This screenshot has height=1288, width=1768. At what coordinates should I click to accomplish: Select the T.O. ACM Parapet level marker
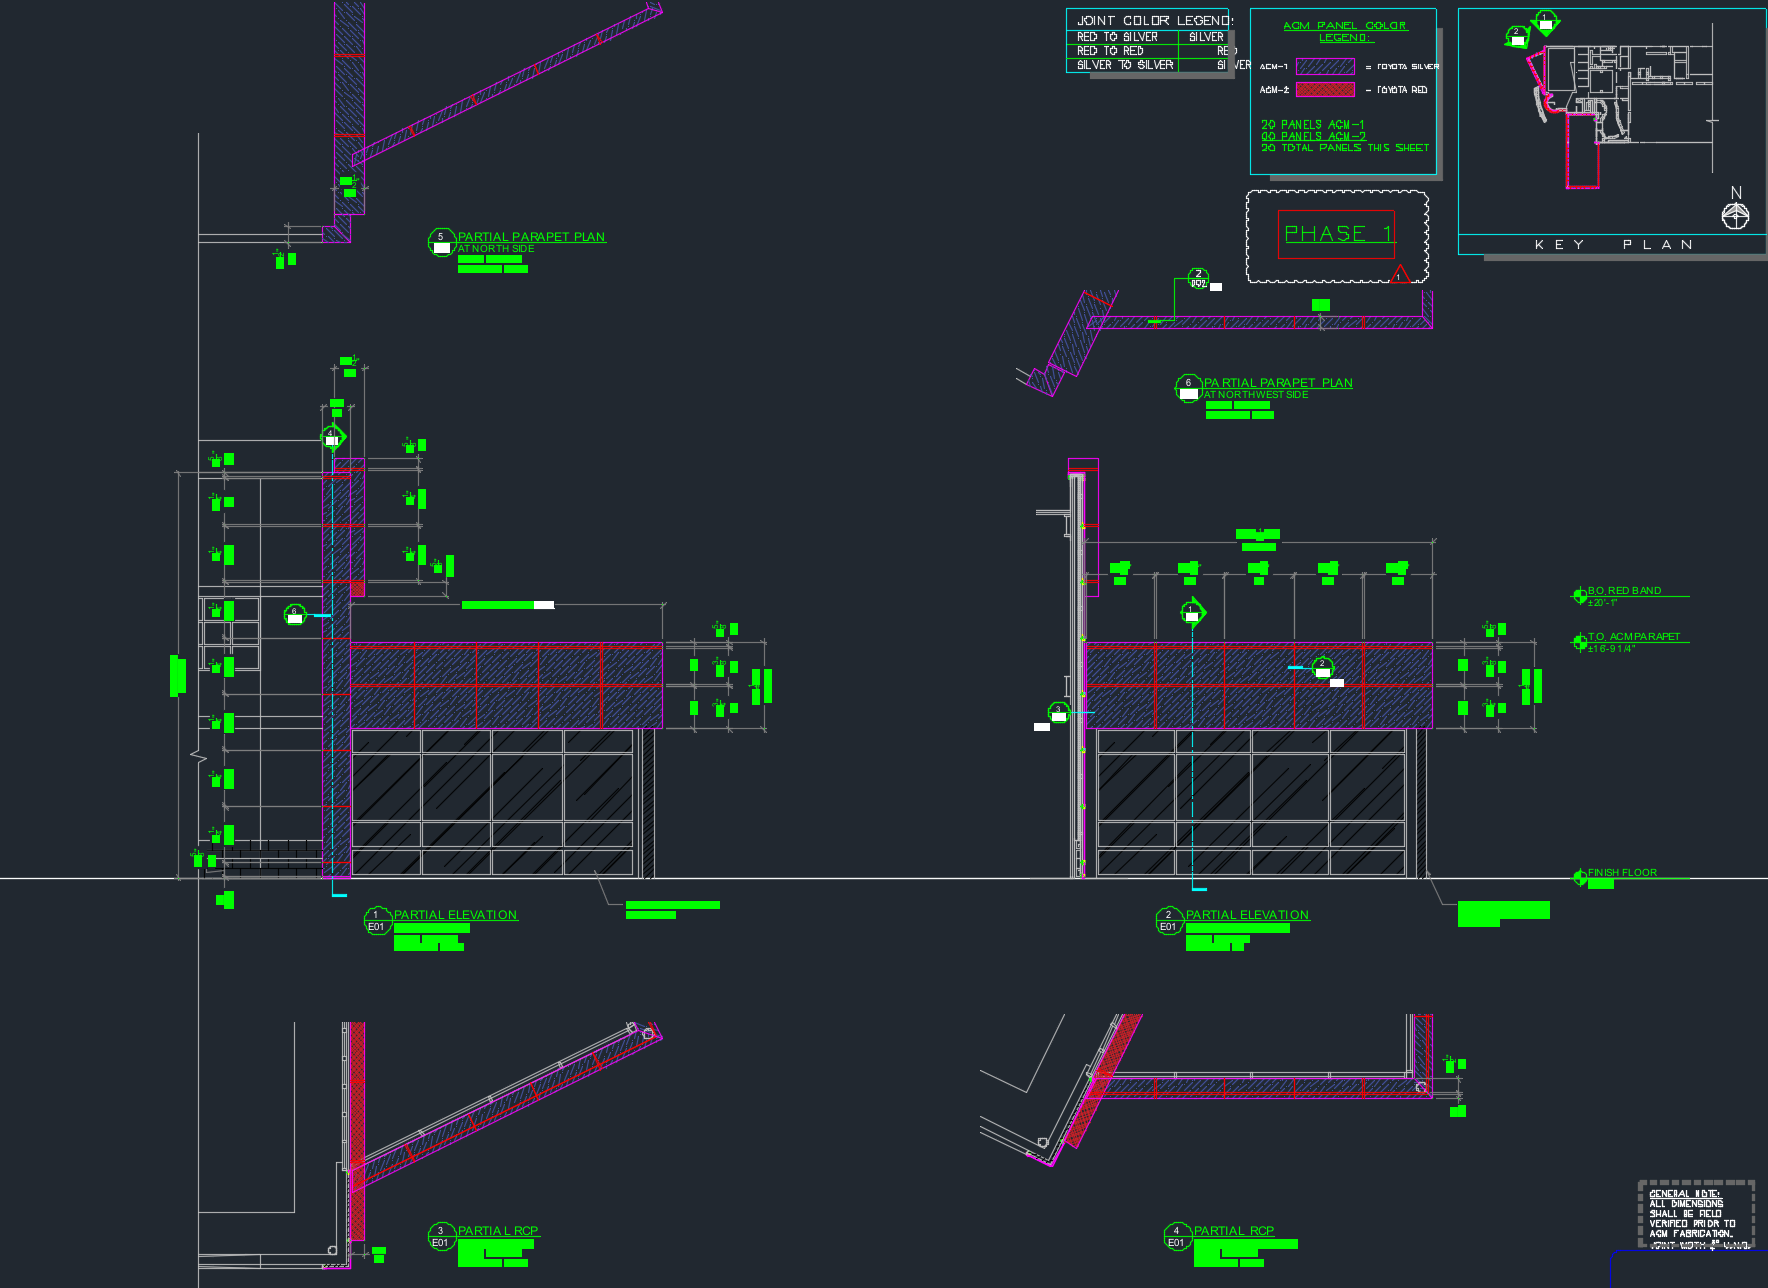point(1579,641)
